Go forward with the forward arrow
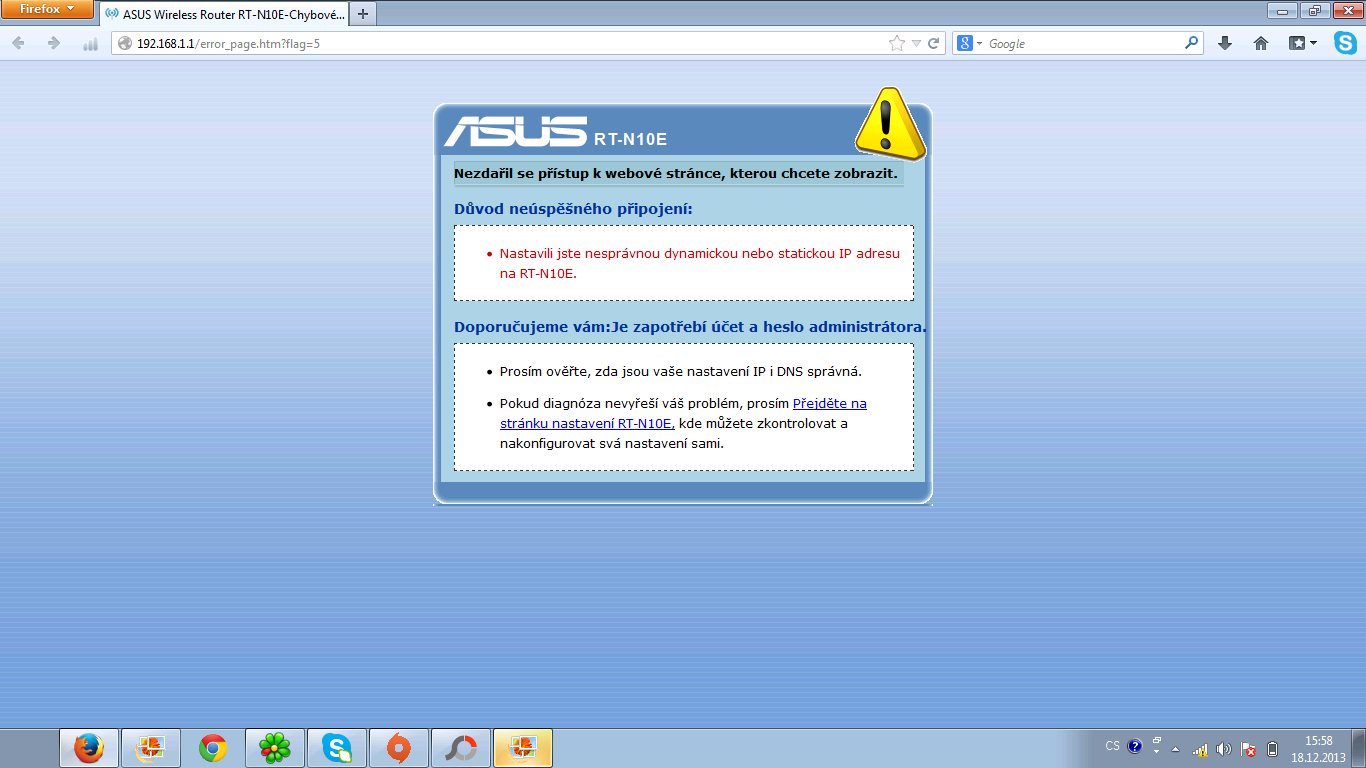 [54, 44]
